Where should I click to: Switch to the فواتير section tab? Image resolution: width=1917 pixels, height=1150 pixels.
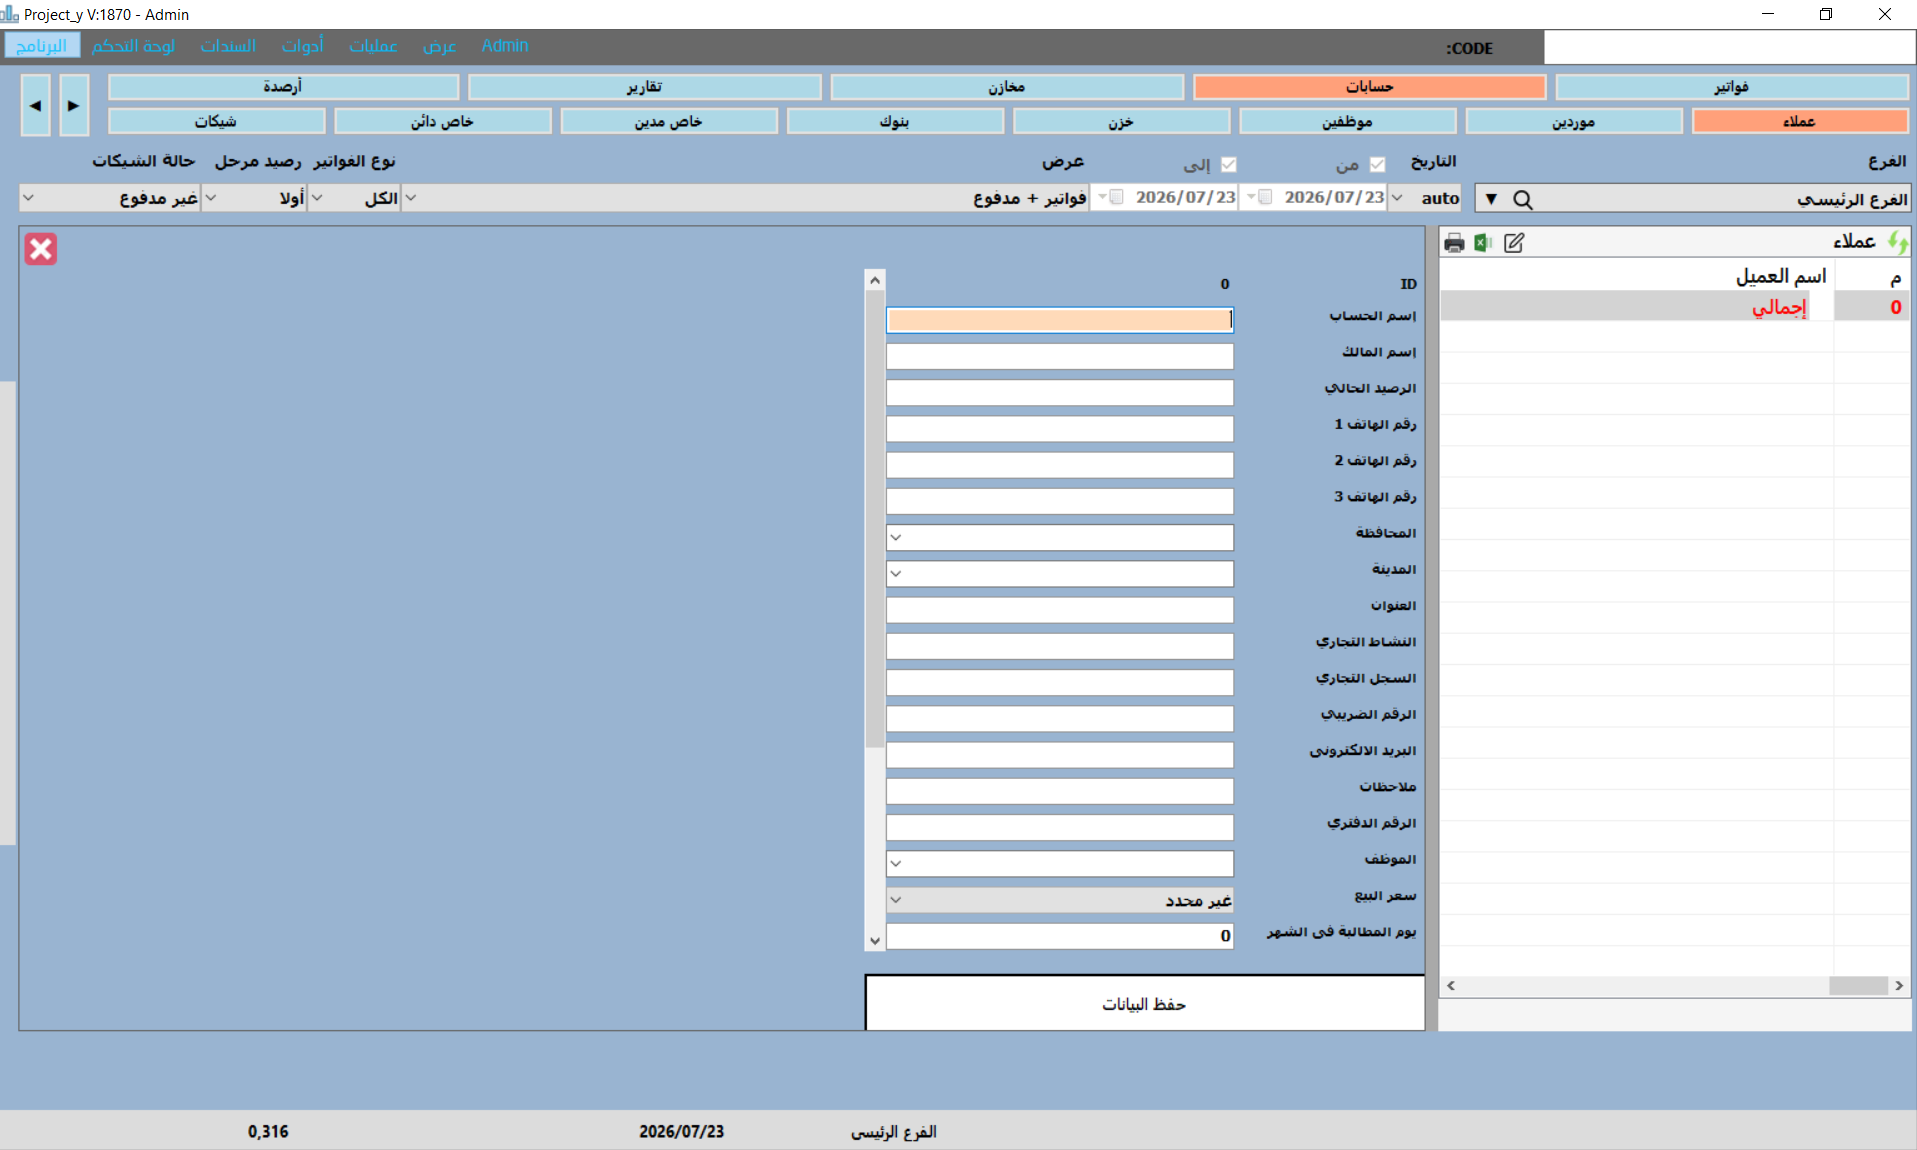[x=1732, y=87]
